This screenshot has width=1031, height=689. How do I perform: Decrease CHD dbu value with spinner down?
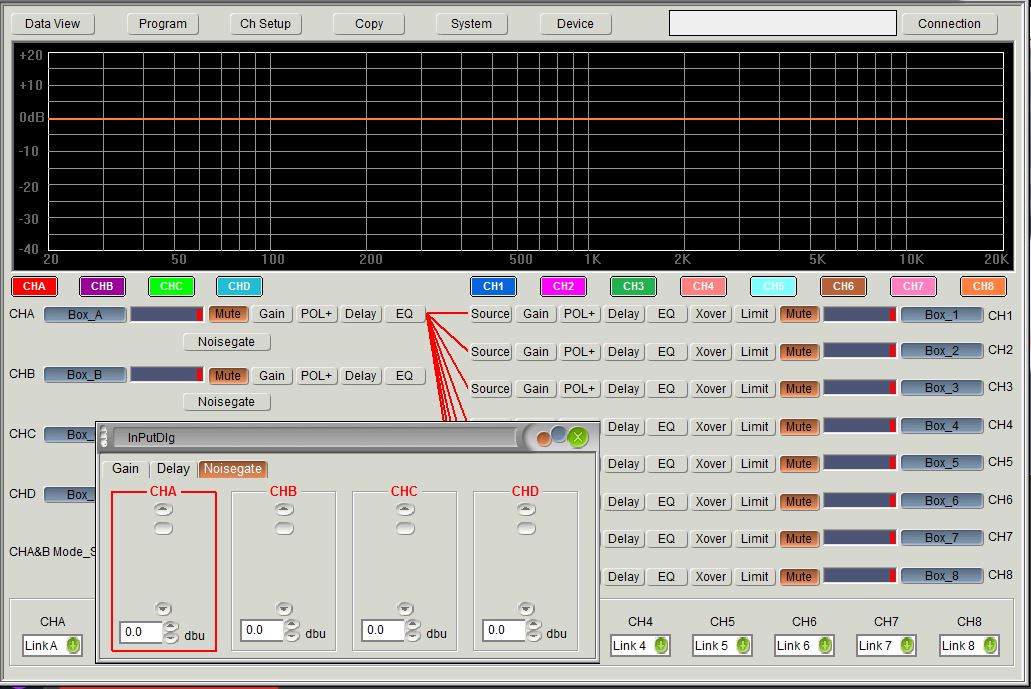[534, 636]
